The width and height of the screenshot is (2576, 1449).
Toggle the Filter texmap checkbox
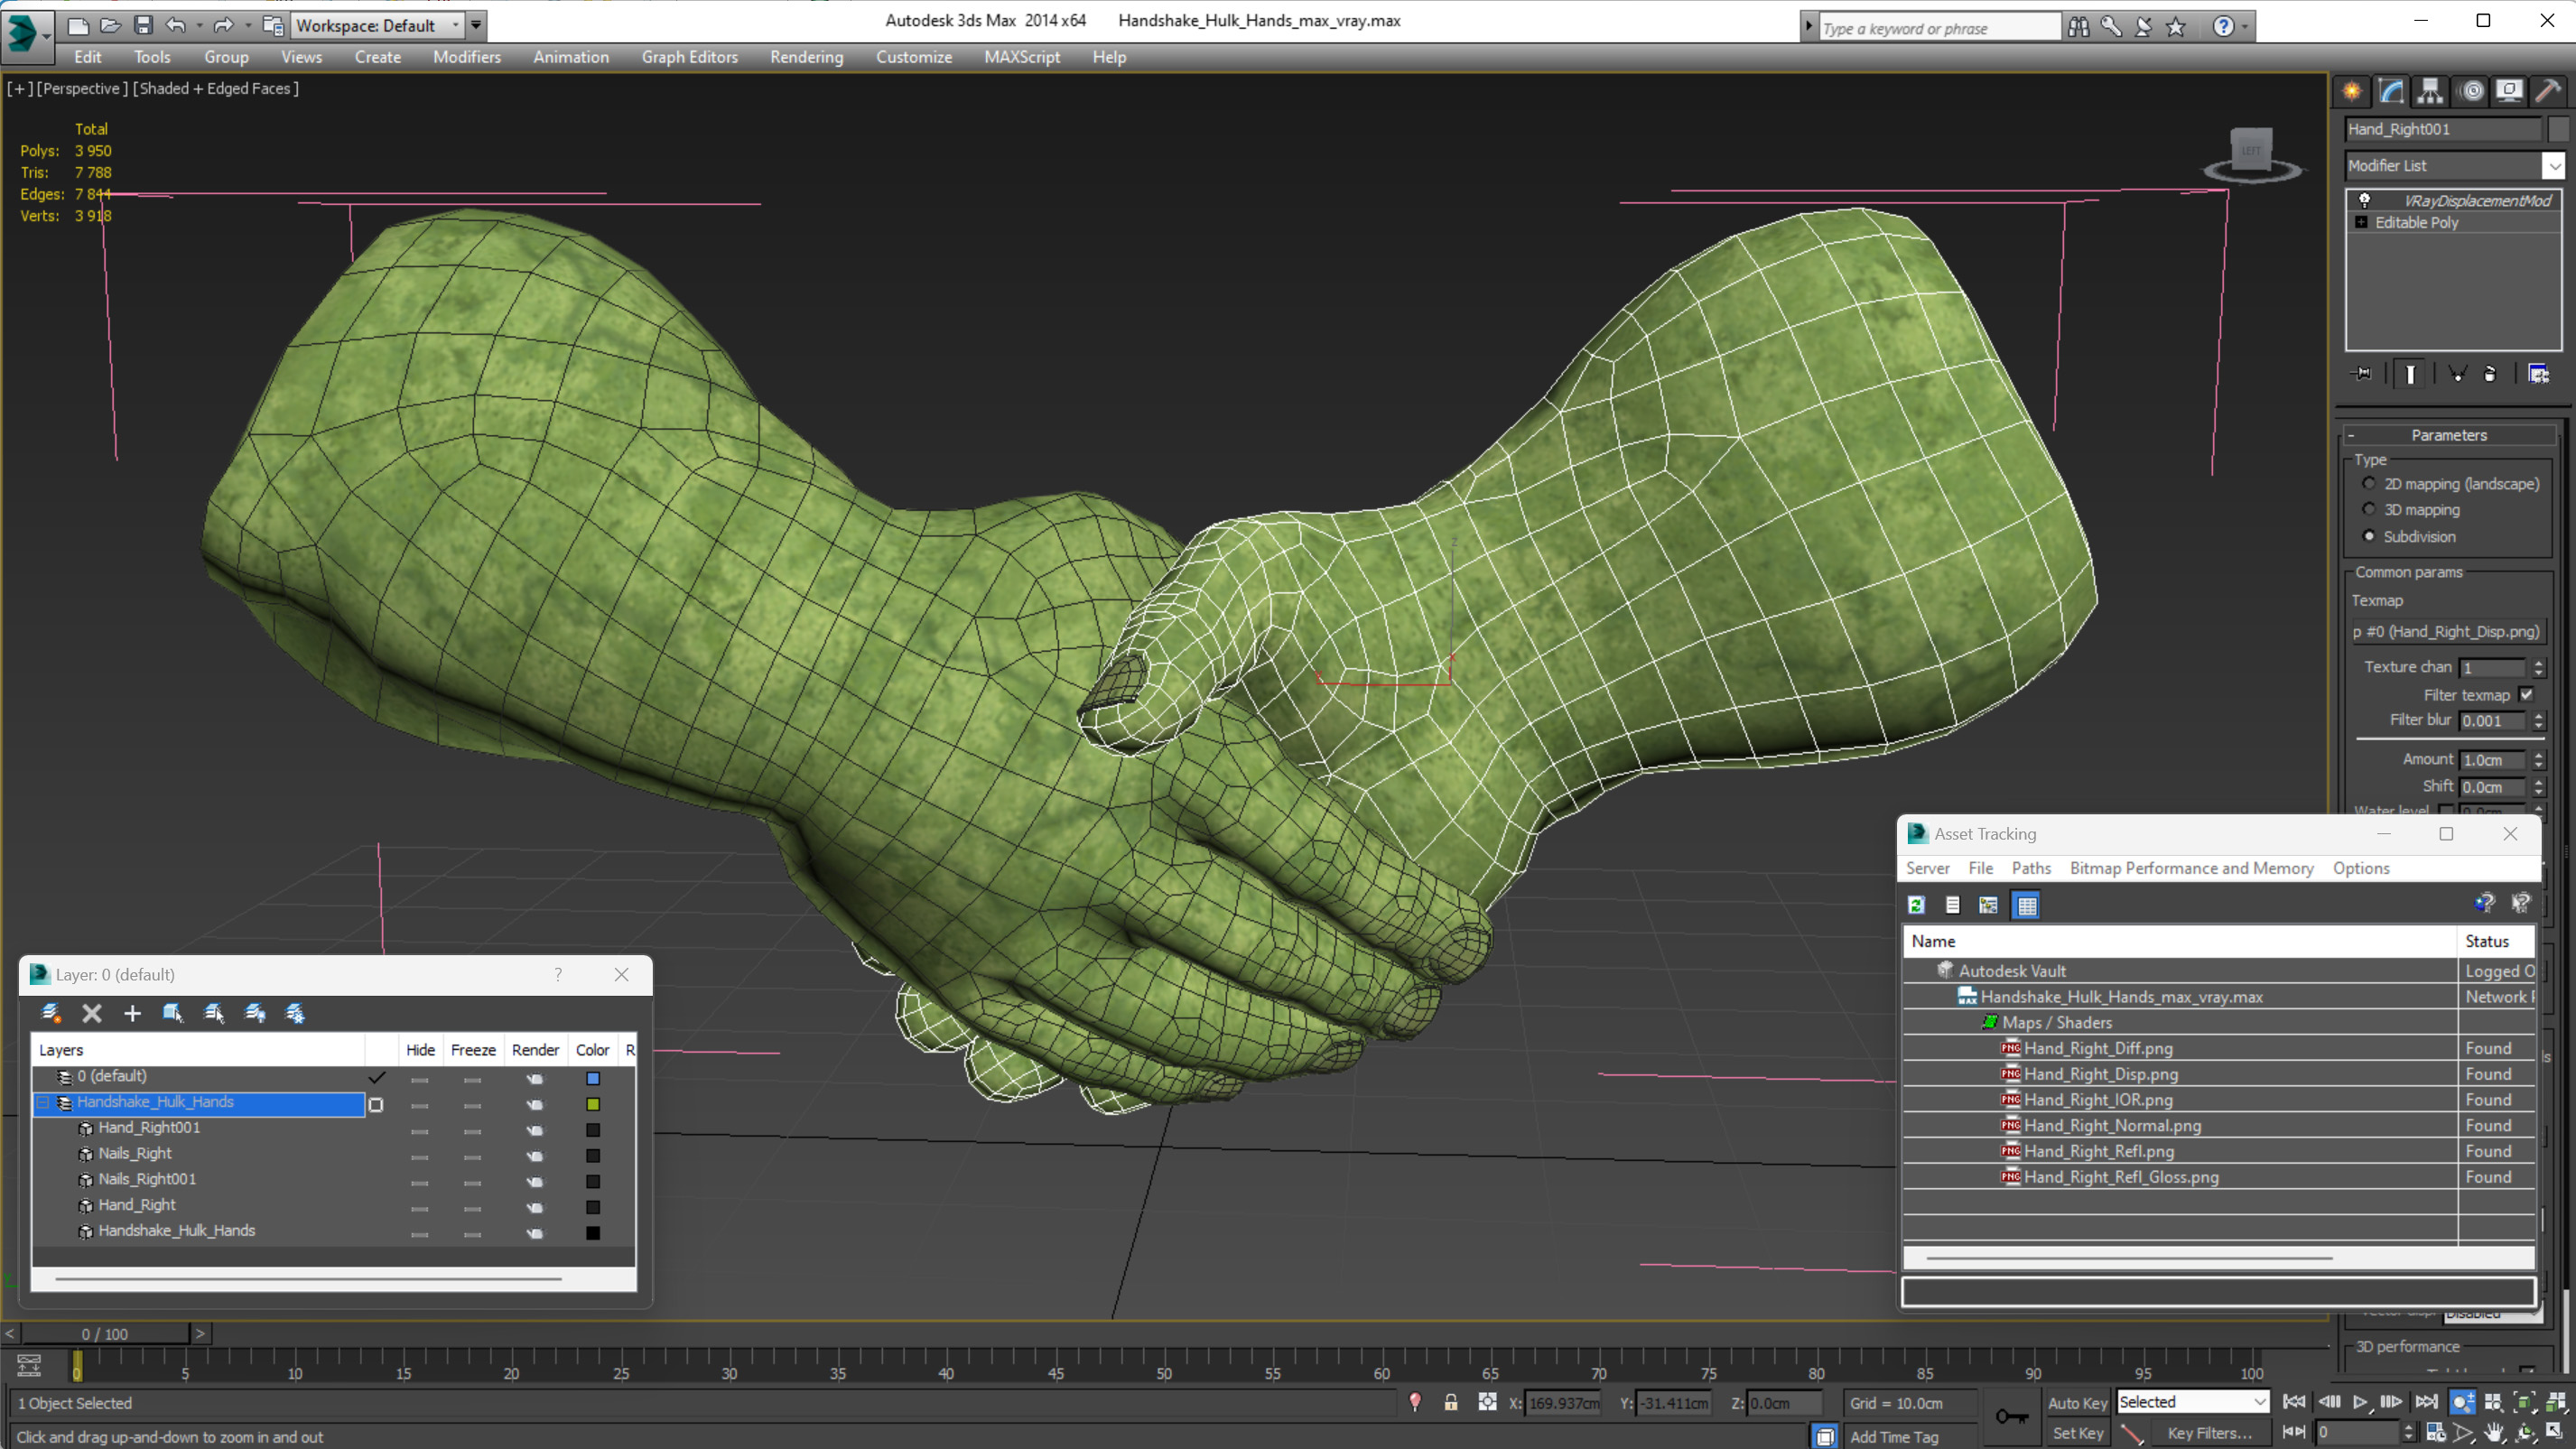2527,694
